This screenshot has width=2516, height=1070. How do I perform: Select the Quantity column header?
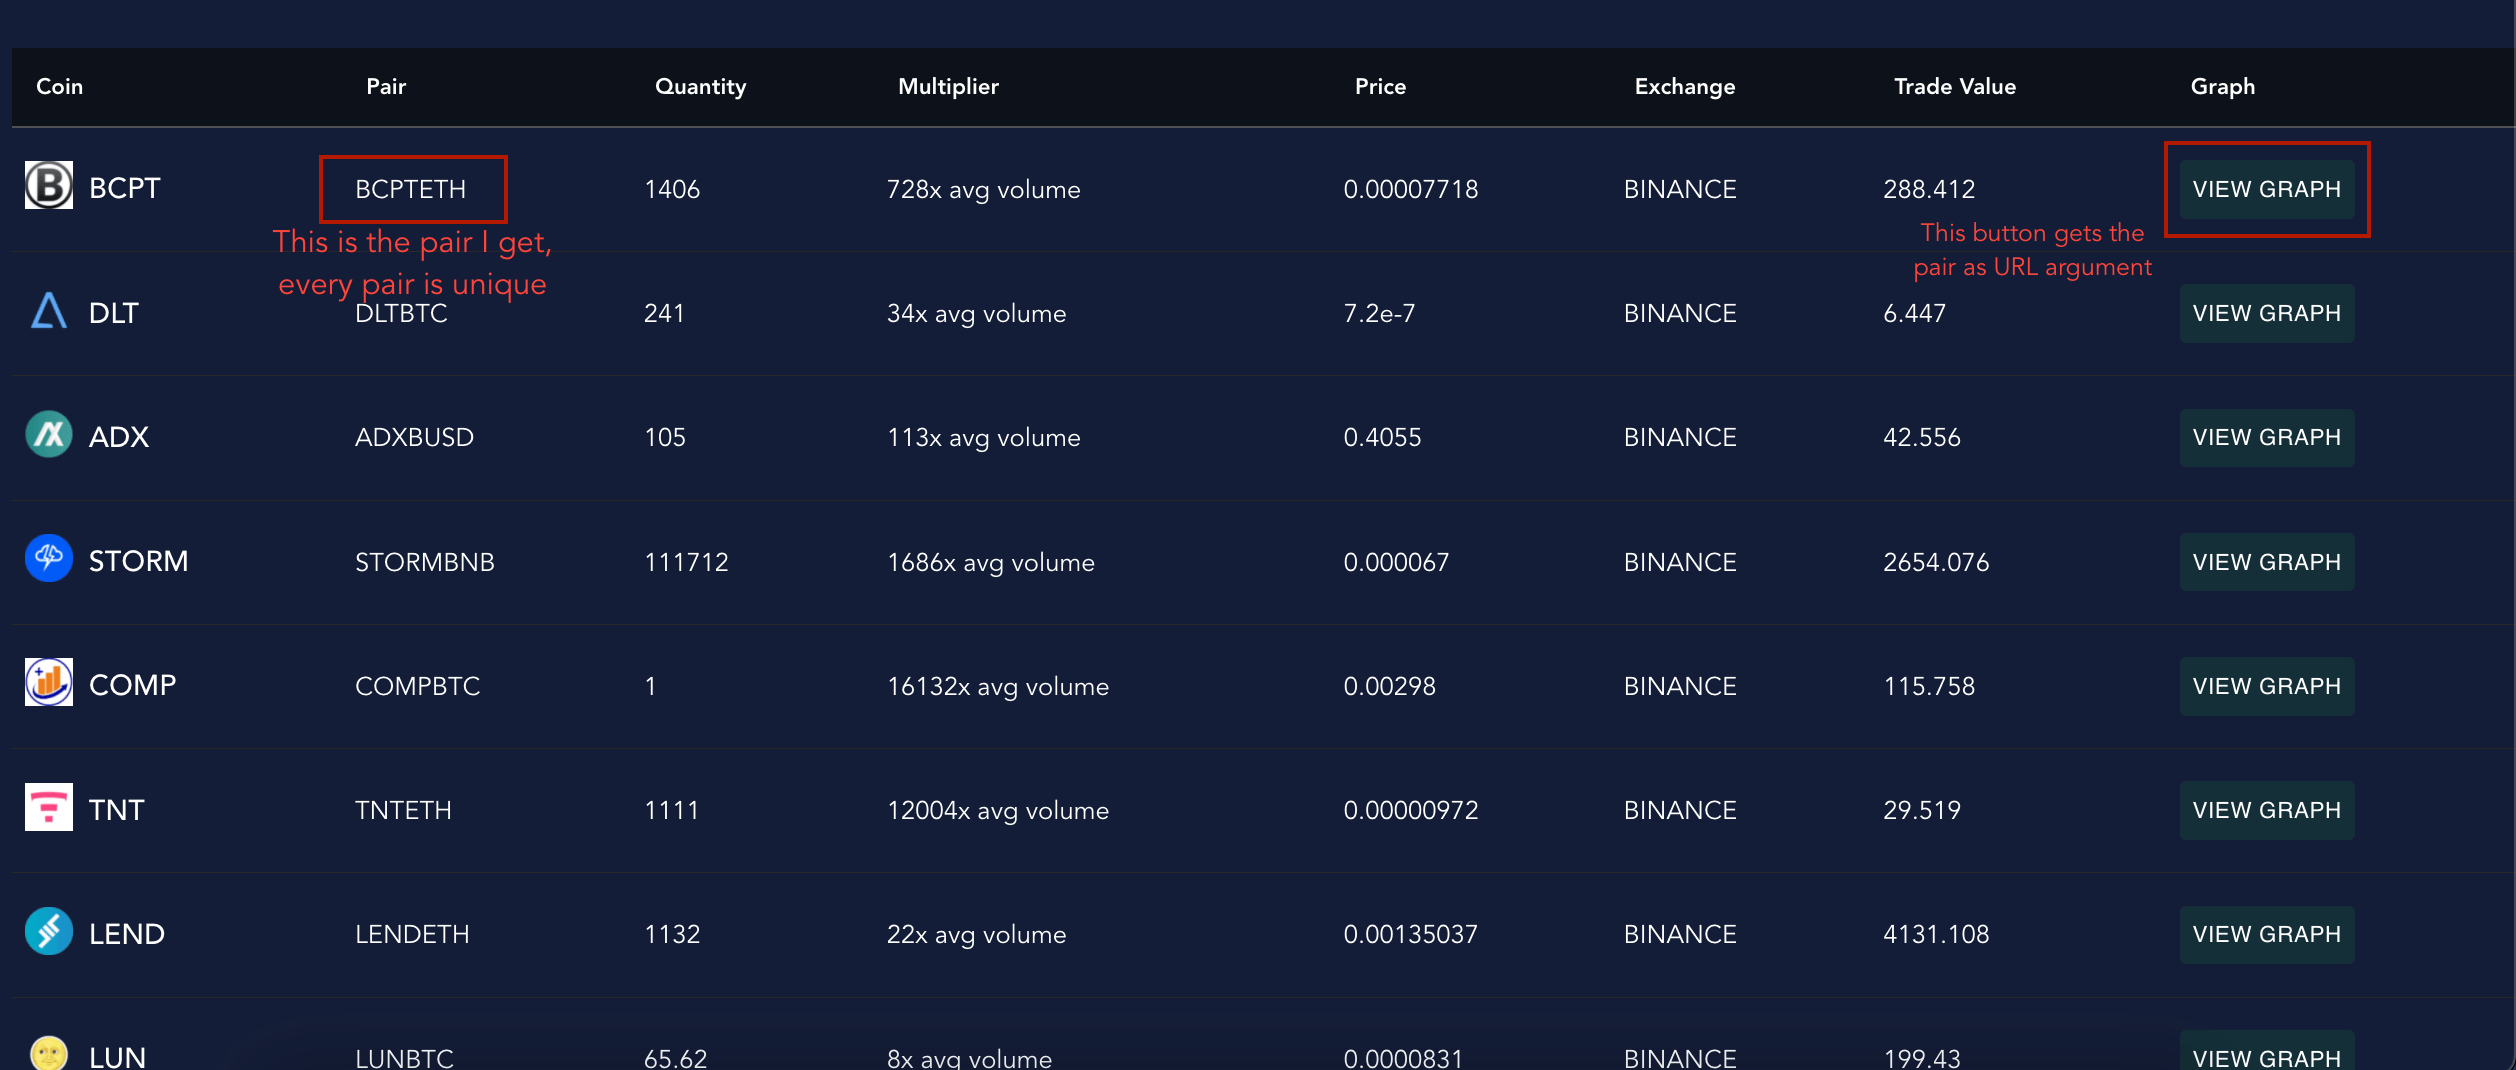pos(701,86)
